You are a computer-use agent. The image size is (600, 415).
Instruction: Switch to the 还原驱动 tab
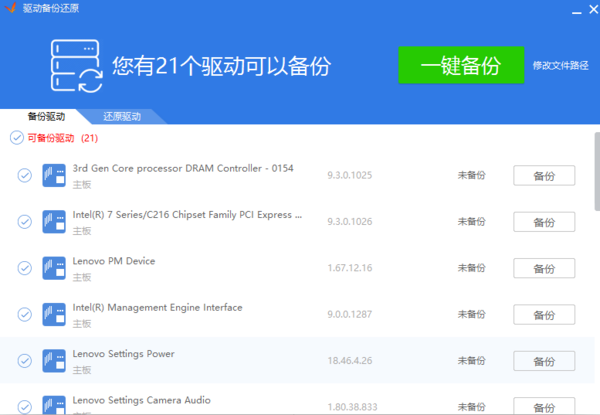[122, 117]
